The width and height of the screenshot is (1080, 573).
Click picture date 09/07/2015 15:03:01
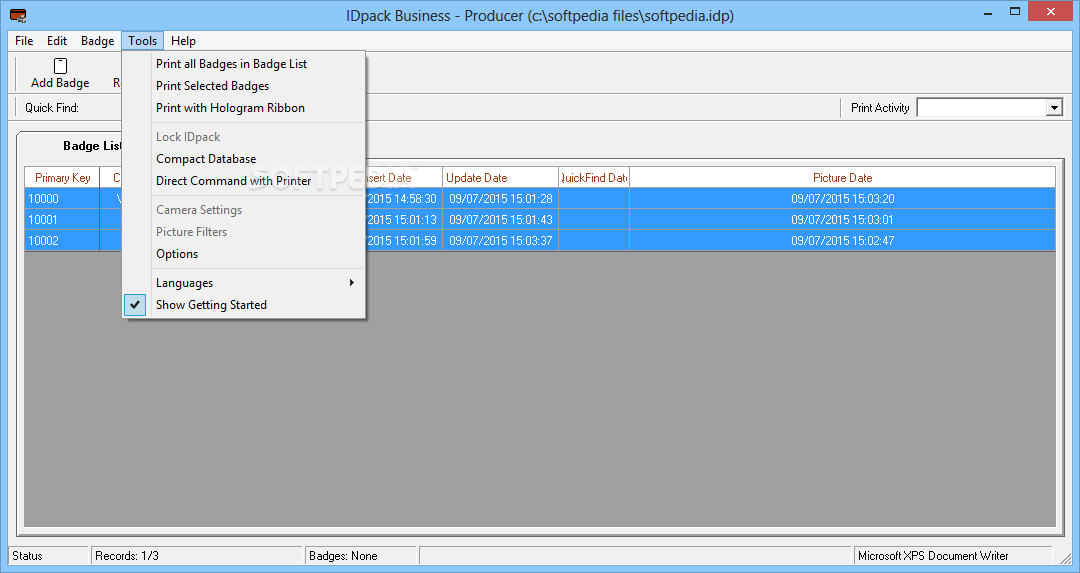pos(842,220)
